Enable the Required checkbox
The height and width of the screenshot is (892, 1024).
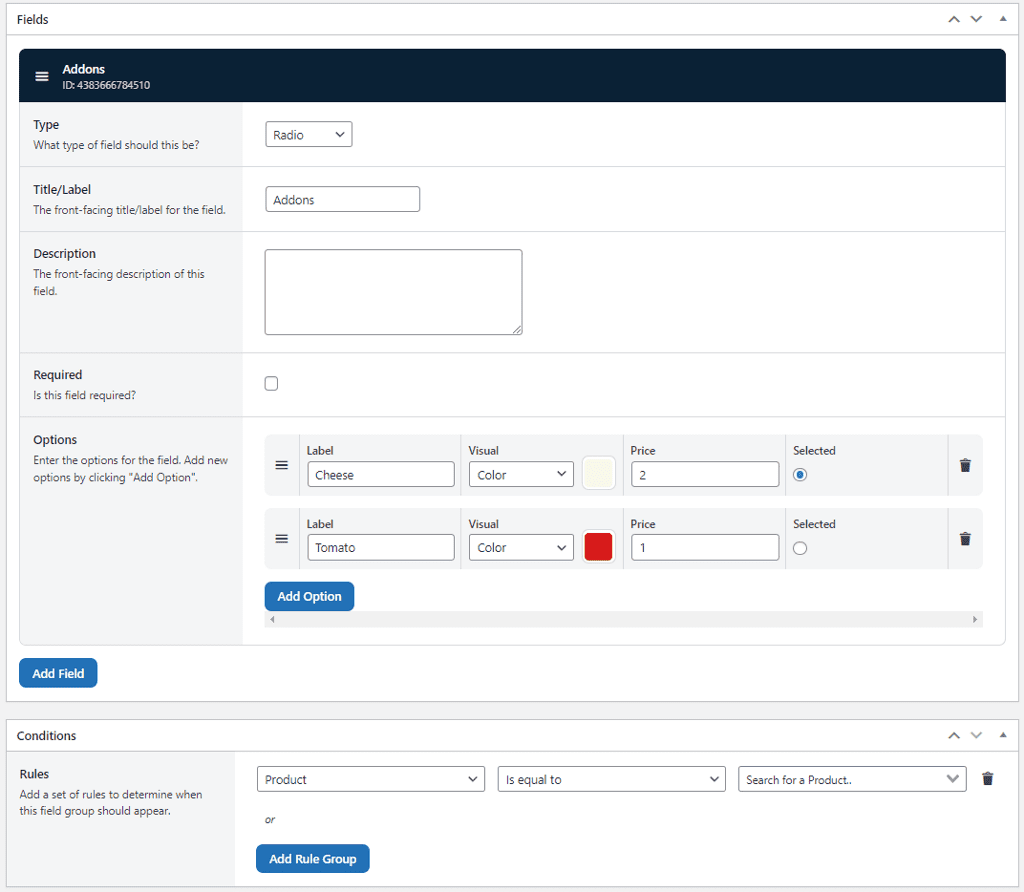click(271, 384)
